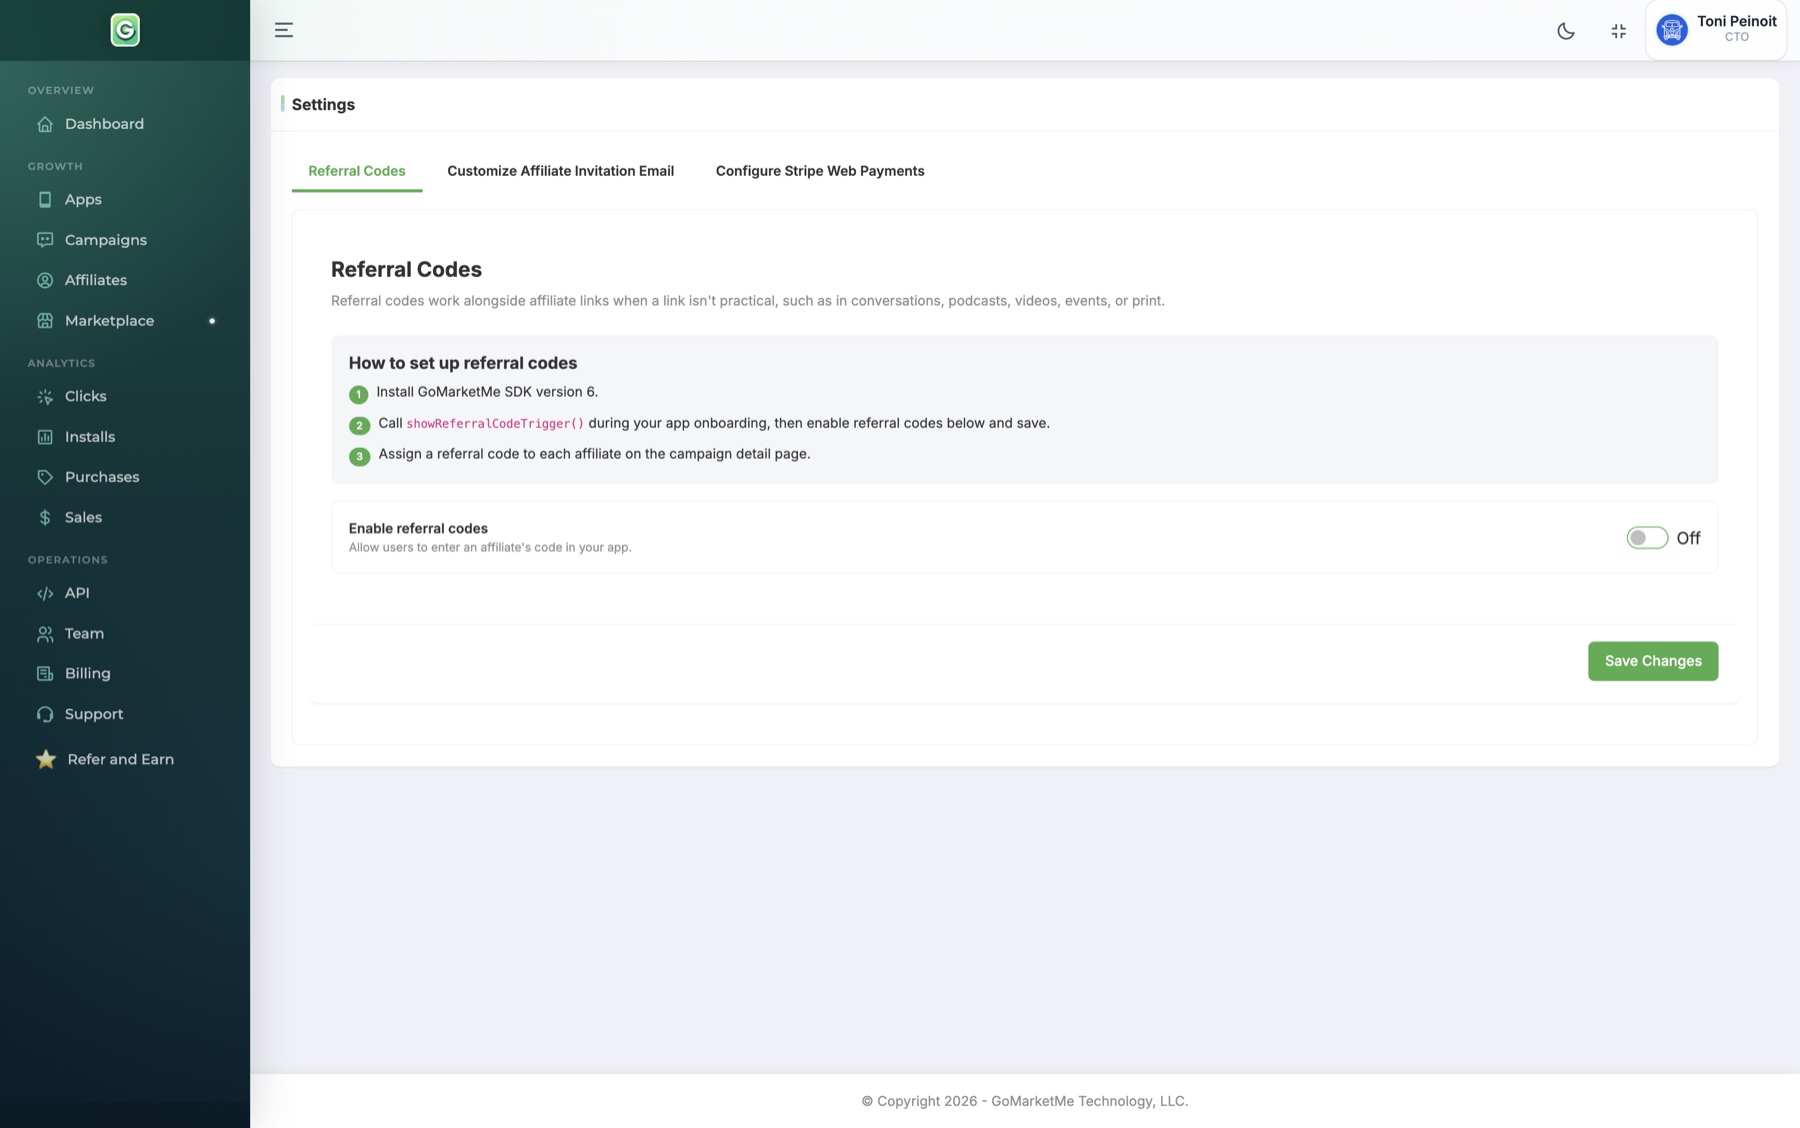Click the Purchases tag icon
Viewport: 1800px width, 1128px height.
[x=45, y=477]
